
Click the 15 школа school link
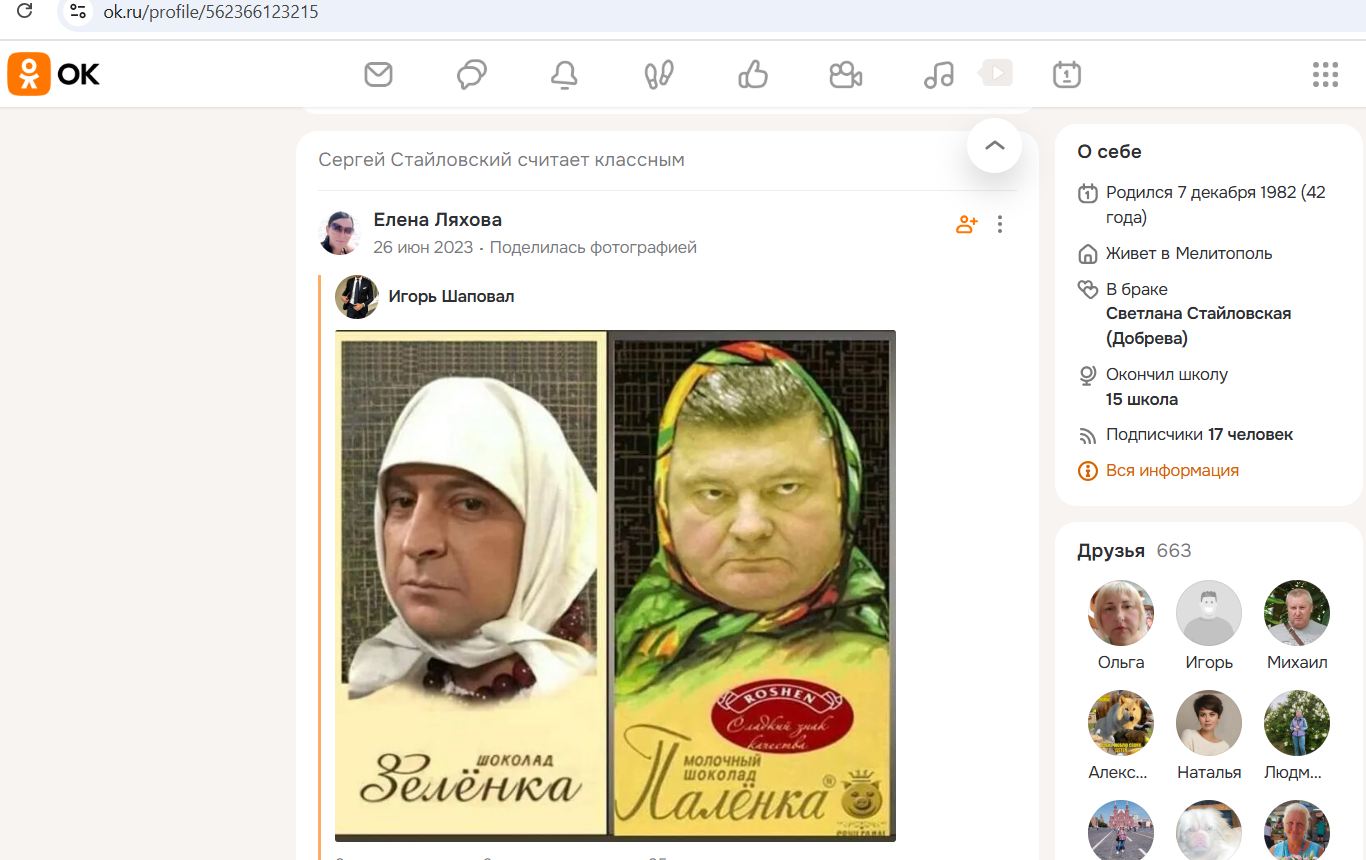1142,399
